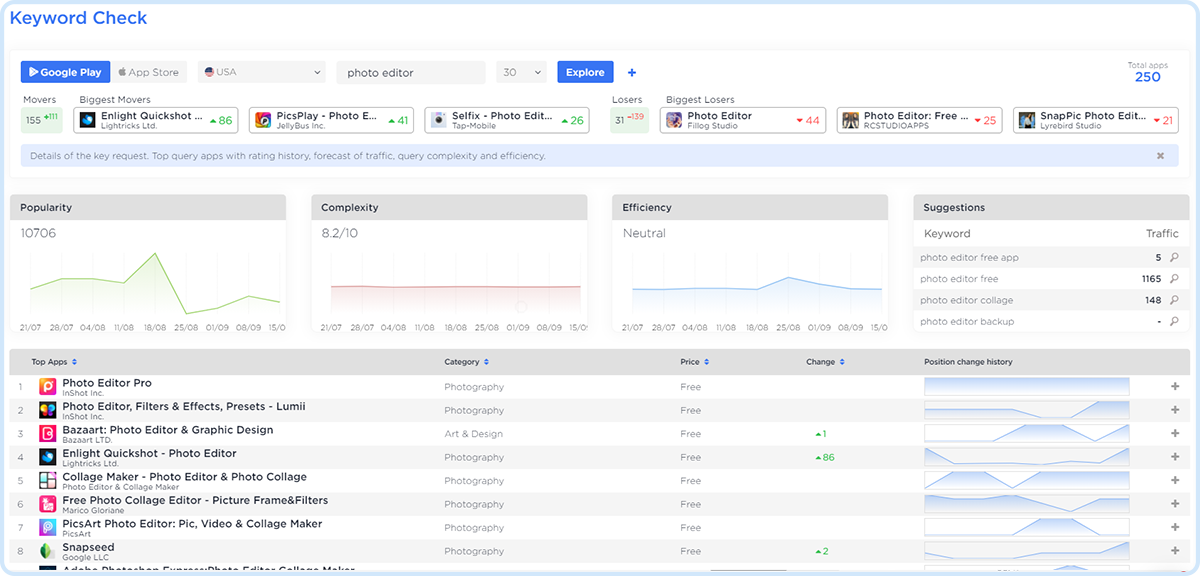Image resolution: width=1200 pixels, height=576 pixels.
Task: Click the blue plus icon beside Explore
Action: point(631,73)
